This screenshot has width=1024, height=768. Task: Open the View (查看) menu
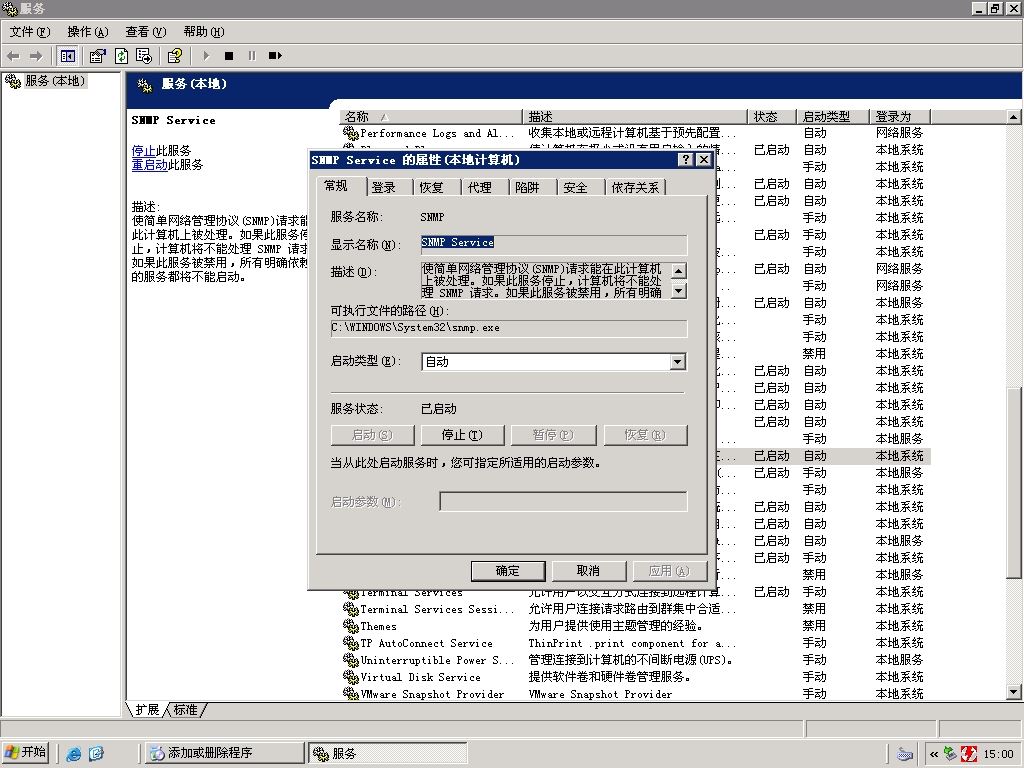pyautogui.click(x=146, y=31)
